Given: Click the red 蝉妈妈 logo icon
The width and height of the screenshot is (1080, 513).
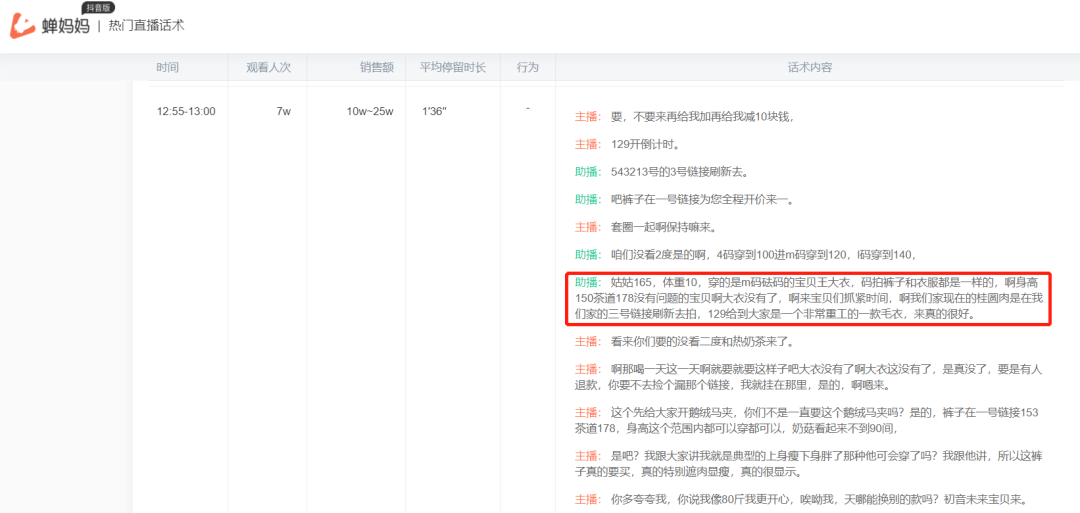Looking at the screenshot, I should tap(23, 26).
